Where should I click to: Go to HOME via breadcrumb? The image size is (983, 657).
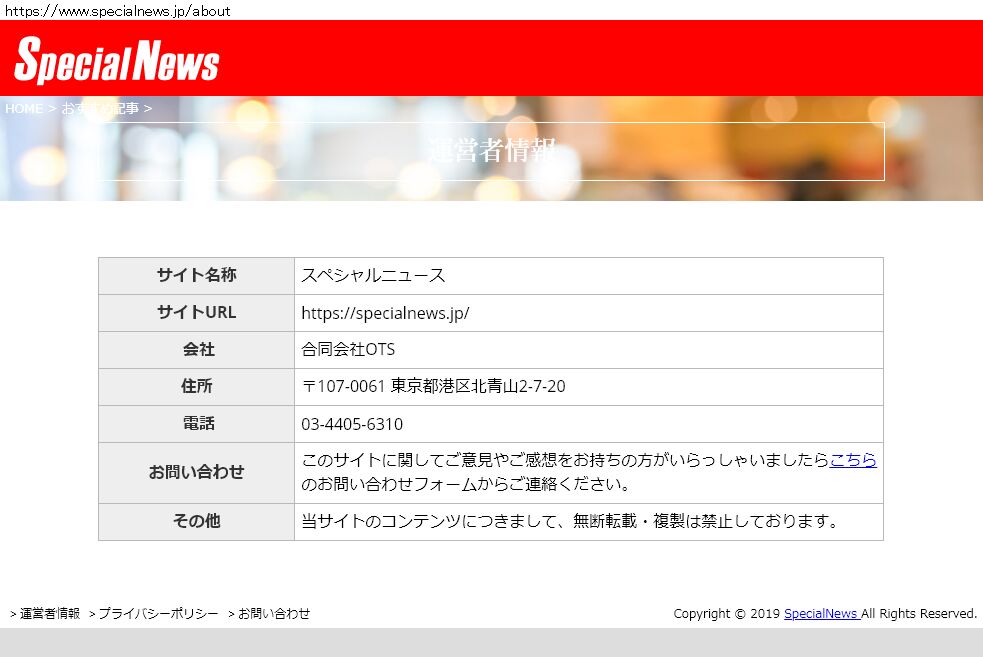click(x=24, y=108)
